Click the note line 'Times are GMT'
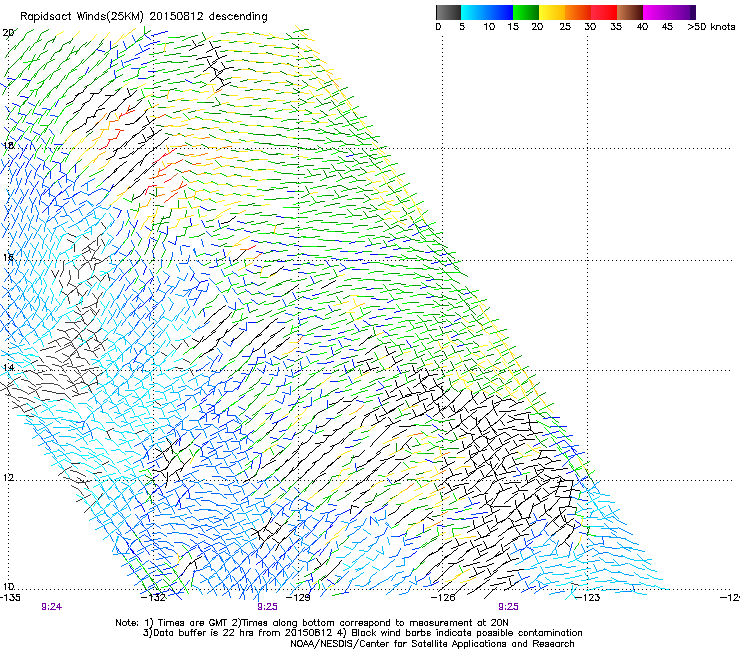Viewport: 740px width, 650px height. 193,623
